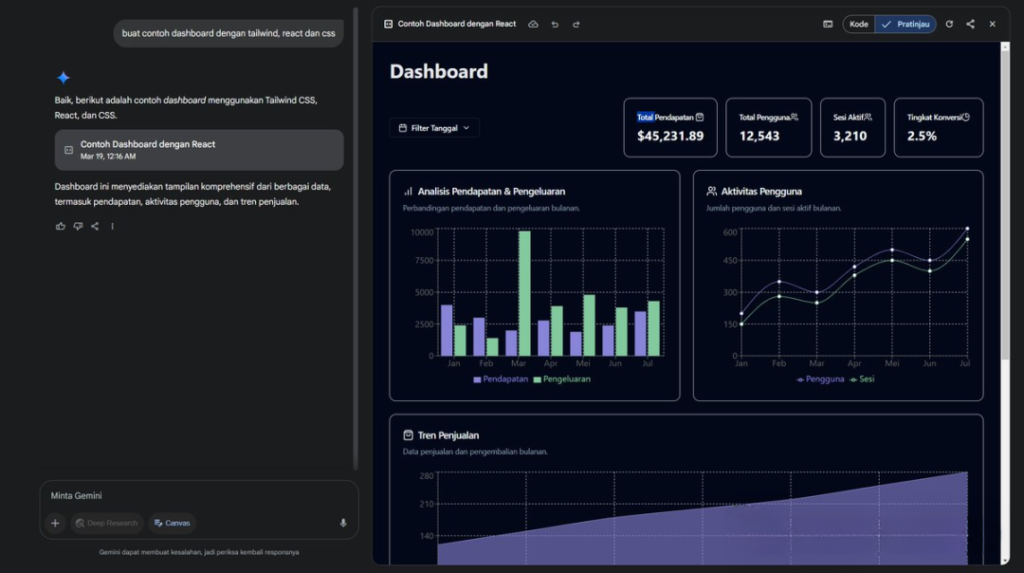
Task: Open more options below the response
Action: (112, 226)
